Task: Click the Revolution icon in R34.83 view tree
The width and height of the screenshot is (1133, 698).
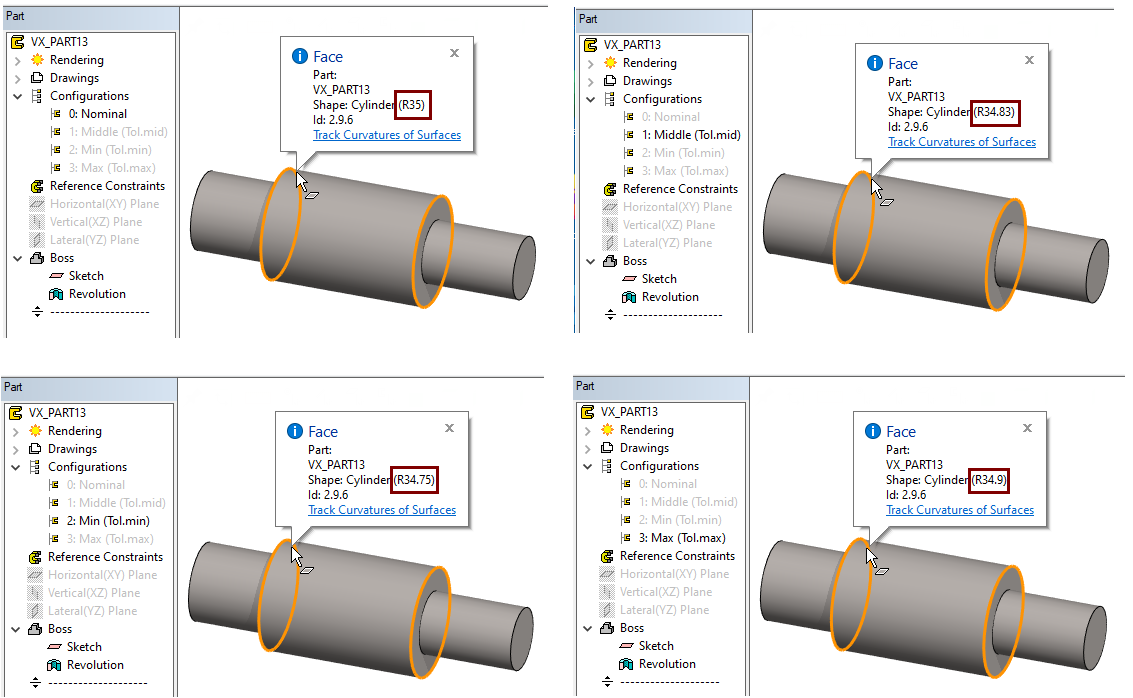Action: 629,297
